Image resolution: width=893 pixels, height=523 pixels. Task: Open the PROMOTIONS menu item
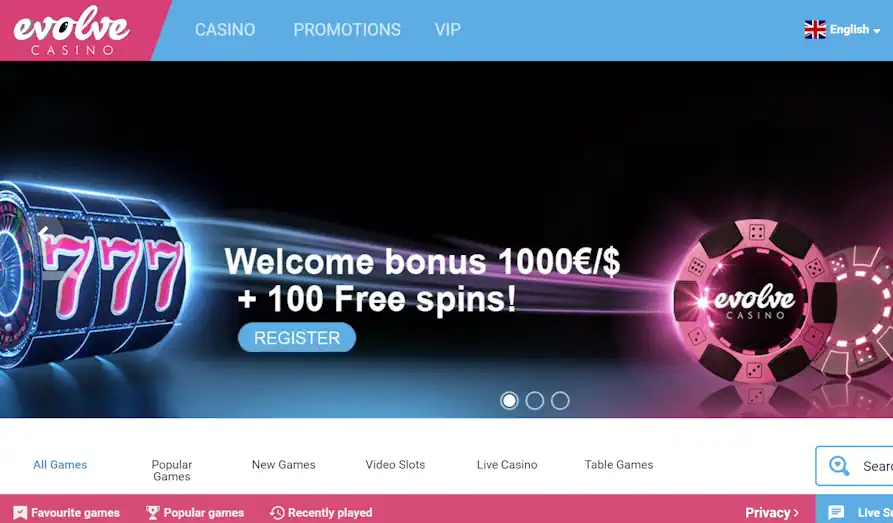(x=347, y=30)
